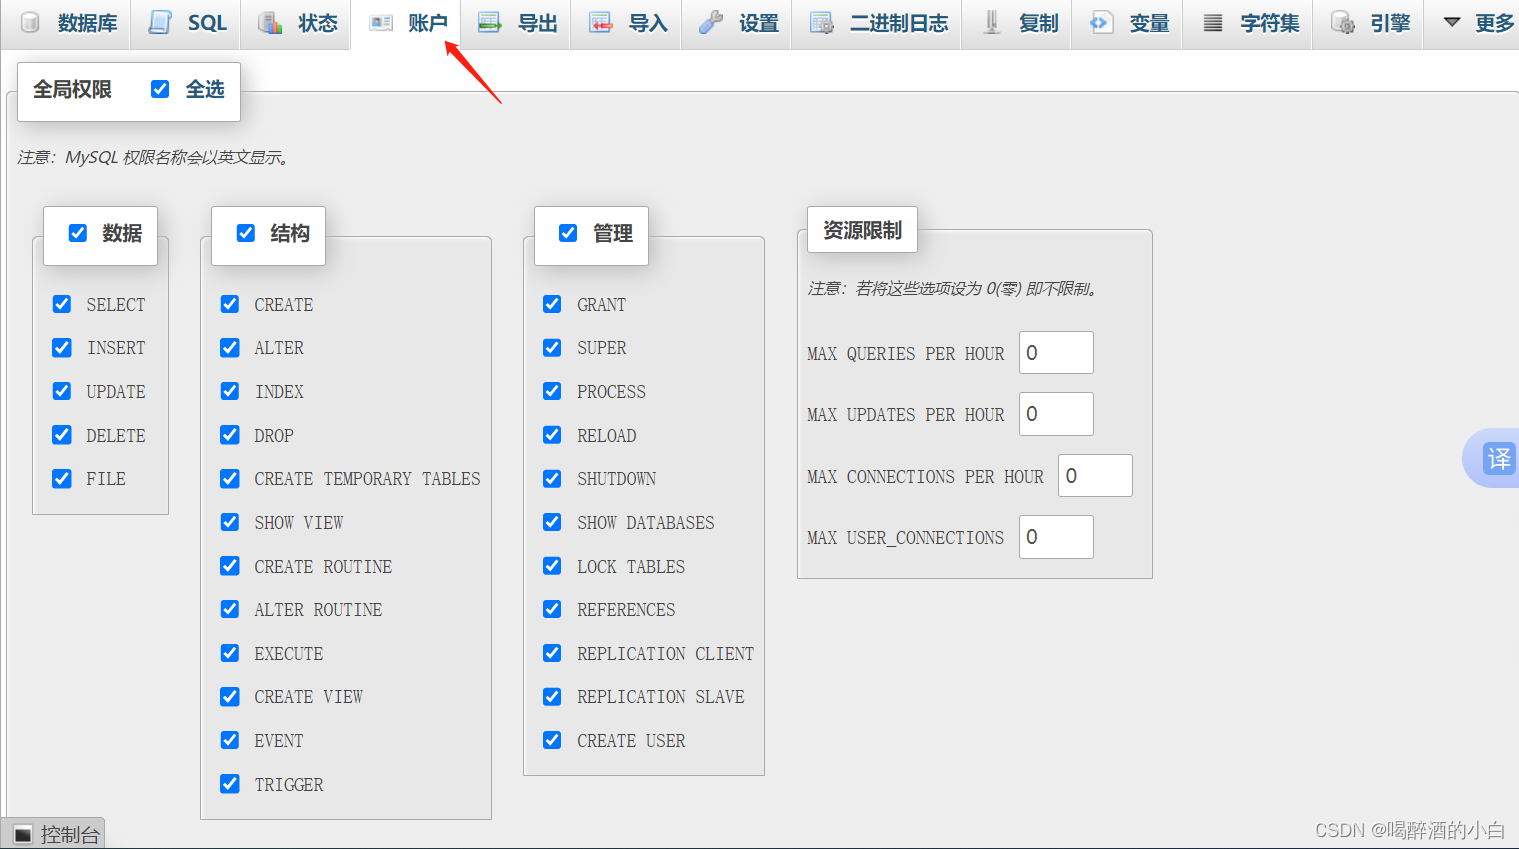Uncheck the TRIGGER privilege
Screen dimensions: 1519x849
(230, 784)
